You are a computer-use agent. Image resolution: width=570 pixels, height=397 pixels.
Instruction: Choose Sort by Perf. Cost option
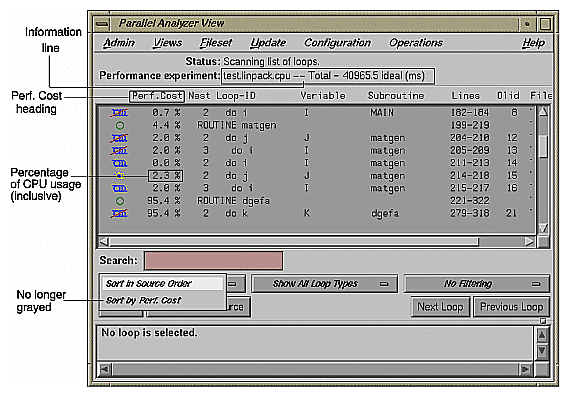[163, 300]
